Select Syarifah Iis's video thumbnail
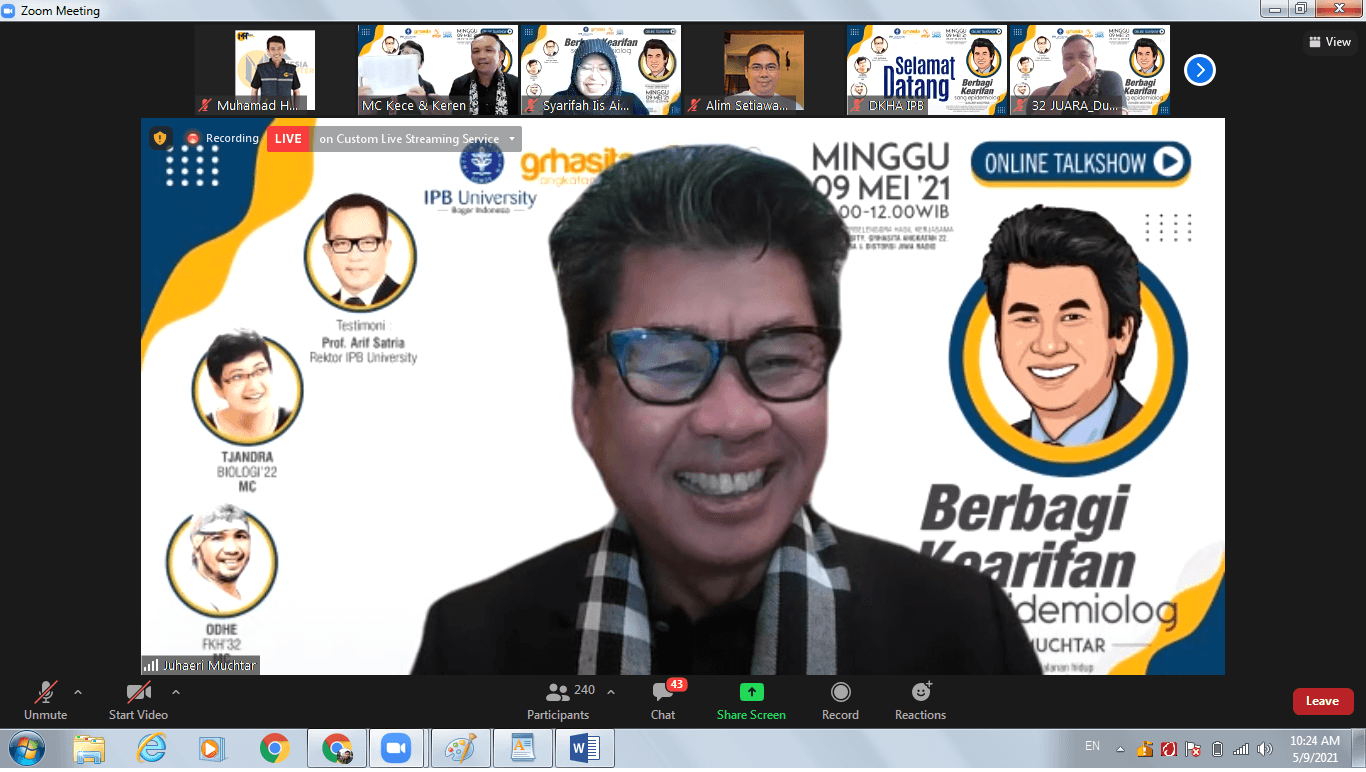Image resolution: width=1366 pixels, height=772 pixels. point(600,69)
